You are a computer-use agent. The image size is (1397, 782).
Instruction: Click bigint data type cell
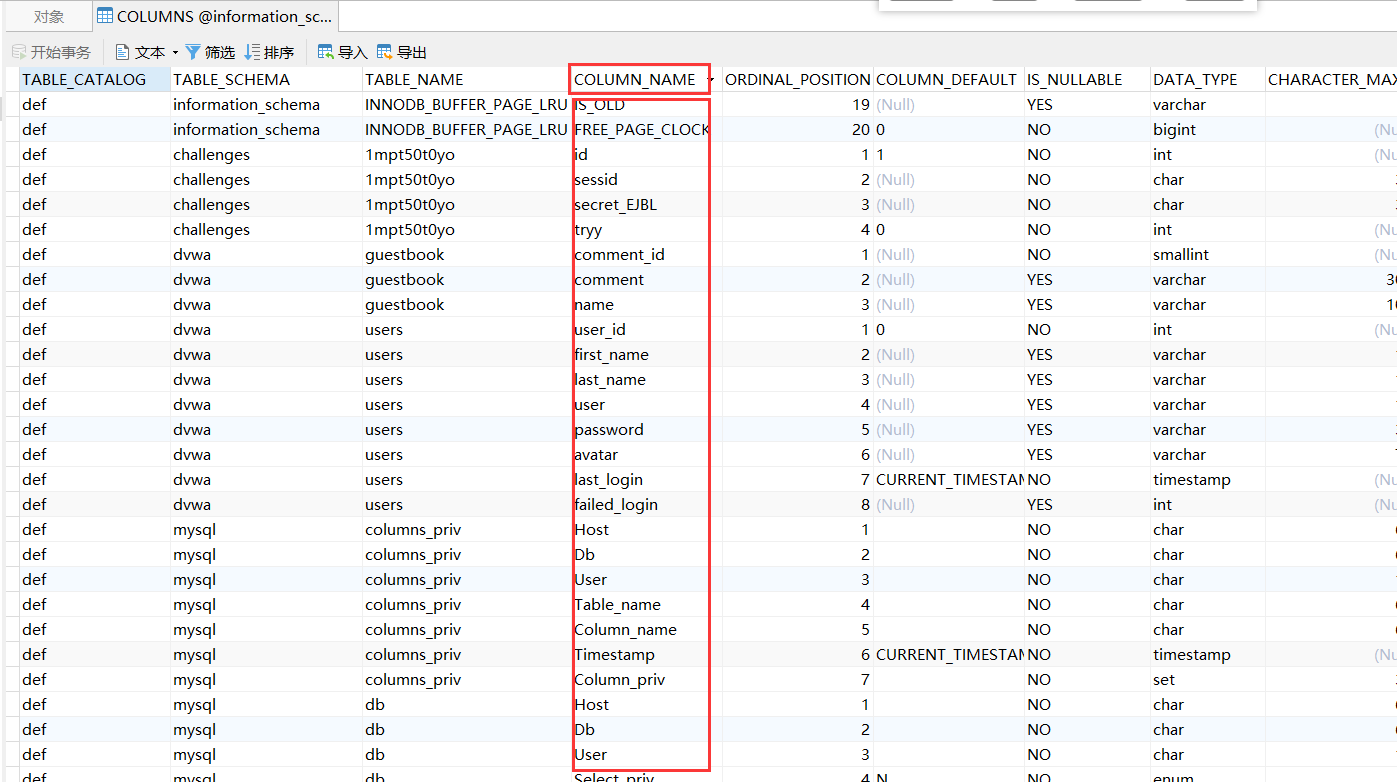click(1207, 130)
